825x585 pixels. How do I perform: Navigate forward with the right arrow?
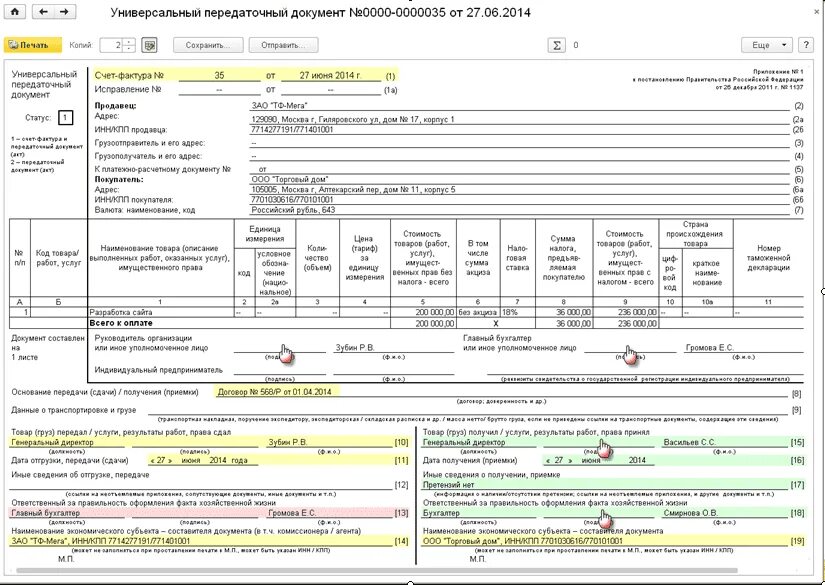64,12
